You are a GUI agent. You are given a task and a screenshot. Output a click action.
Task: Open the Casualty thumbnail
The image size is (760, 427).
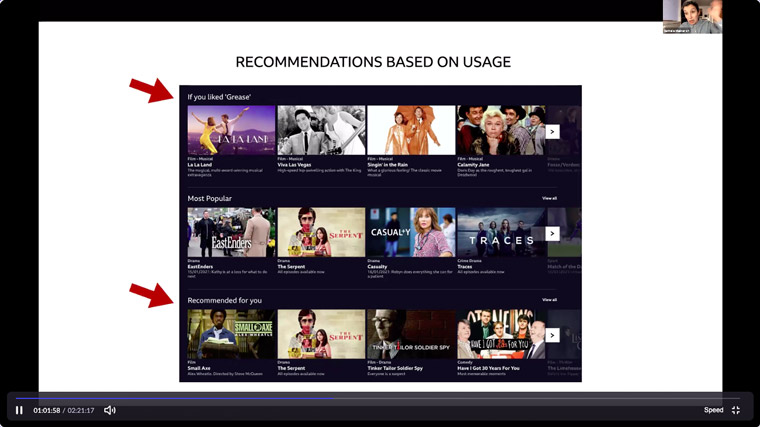coord(411,232)
